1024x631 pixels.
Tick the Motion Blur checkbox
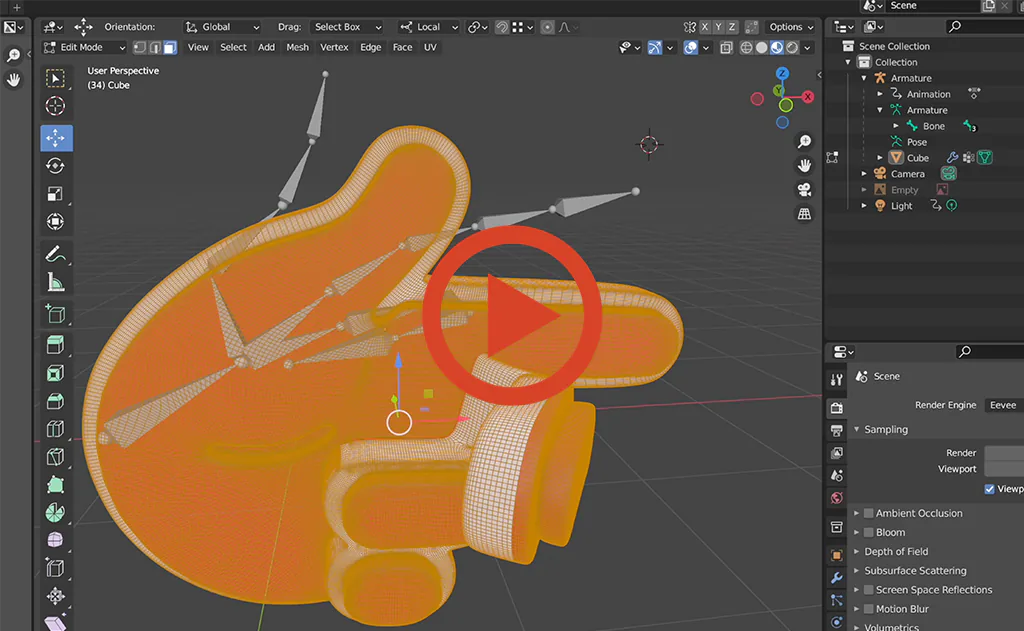point(869,609)
